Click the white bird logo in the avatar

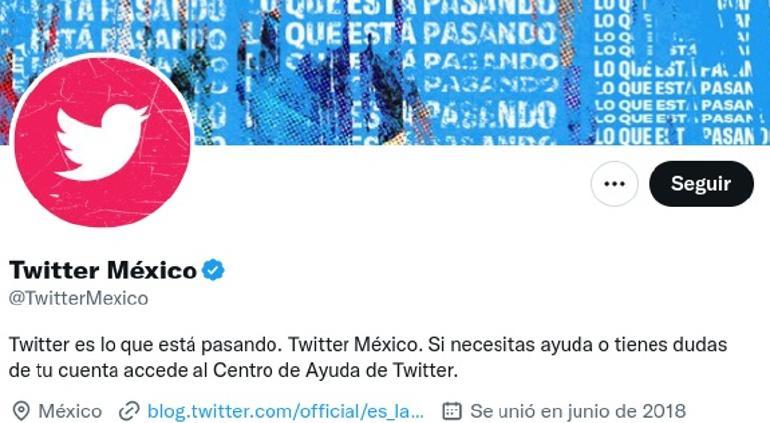point(102,142)
